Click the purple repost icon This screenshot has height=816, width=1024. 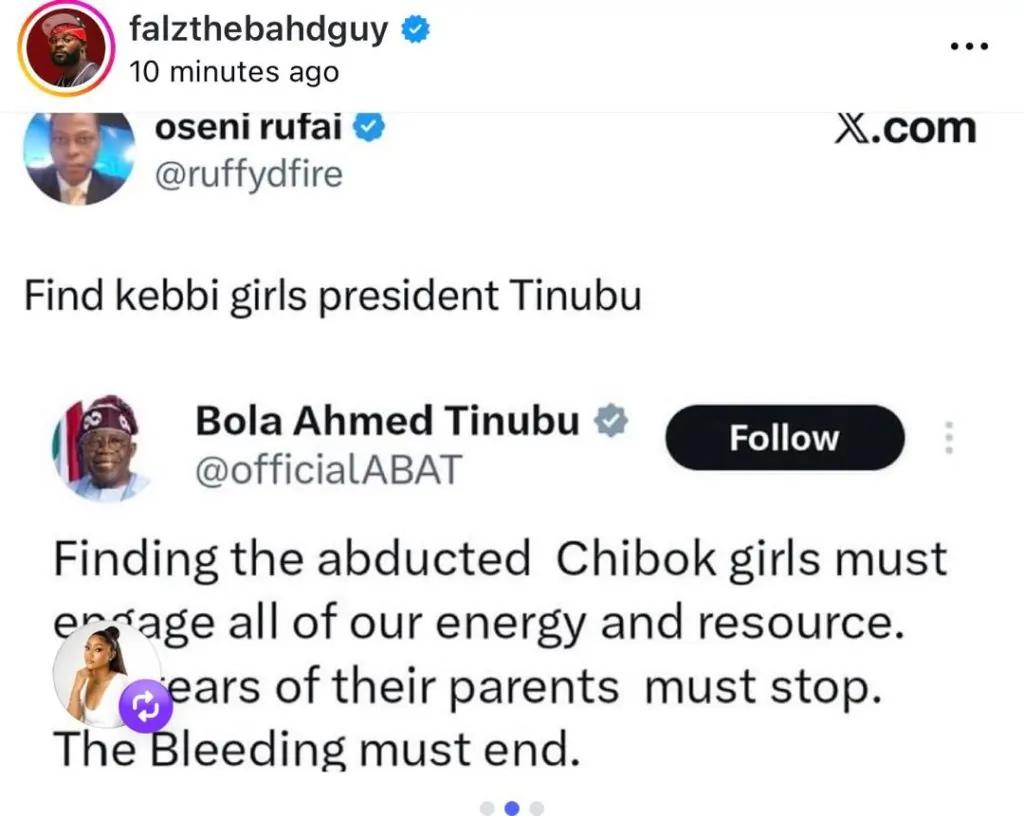pyautogui.click(x=148, y=706)
